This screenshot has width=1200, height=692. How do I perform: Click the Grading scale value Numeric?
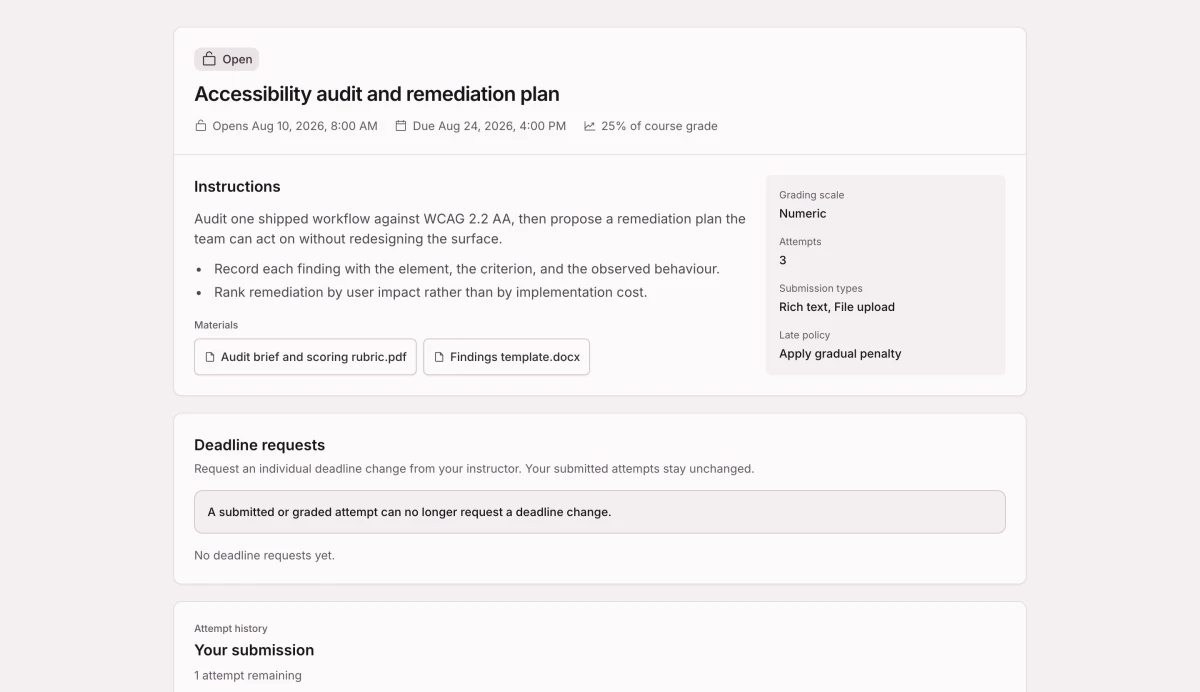tap(803, 213)
